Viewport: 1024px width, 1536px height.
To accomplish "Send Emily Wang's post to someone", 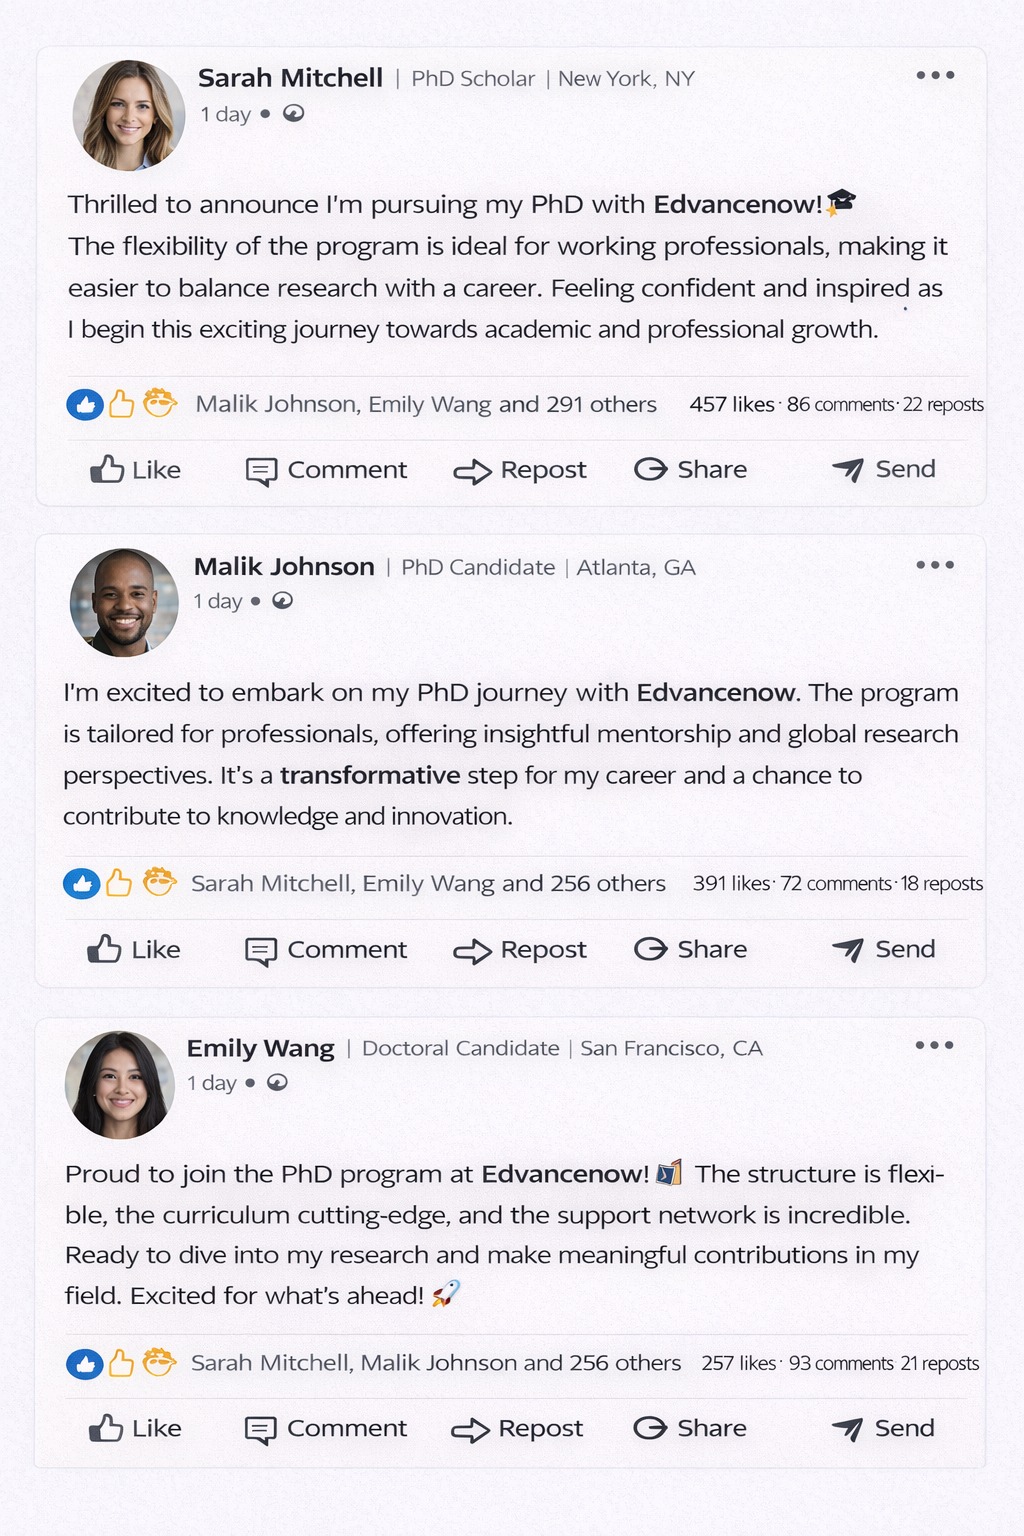I will pos(883,1429).
